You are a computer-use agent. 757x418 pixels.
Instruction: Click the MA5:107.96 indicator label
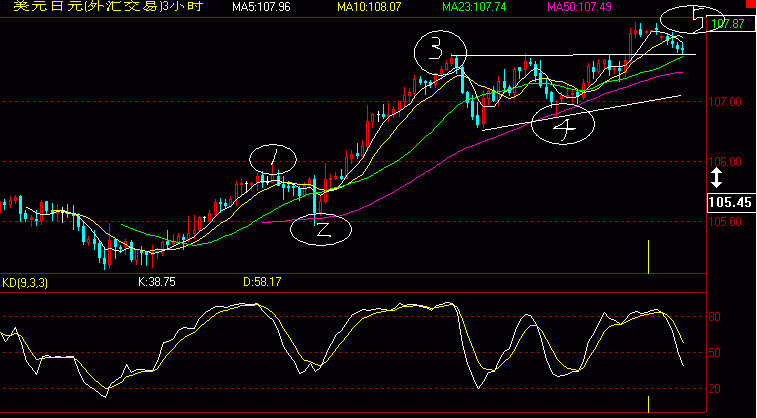pos(261,7)
